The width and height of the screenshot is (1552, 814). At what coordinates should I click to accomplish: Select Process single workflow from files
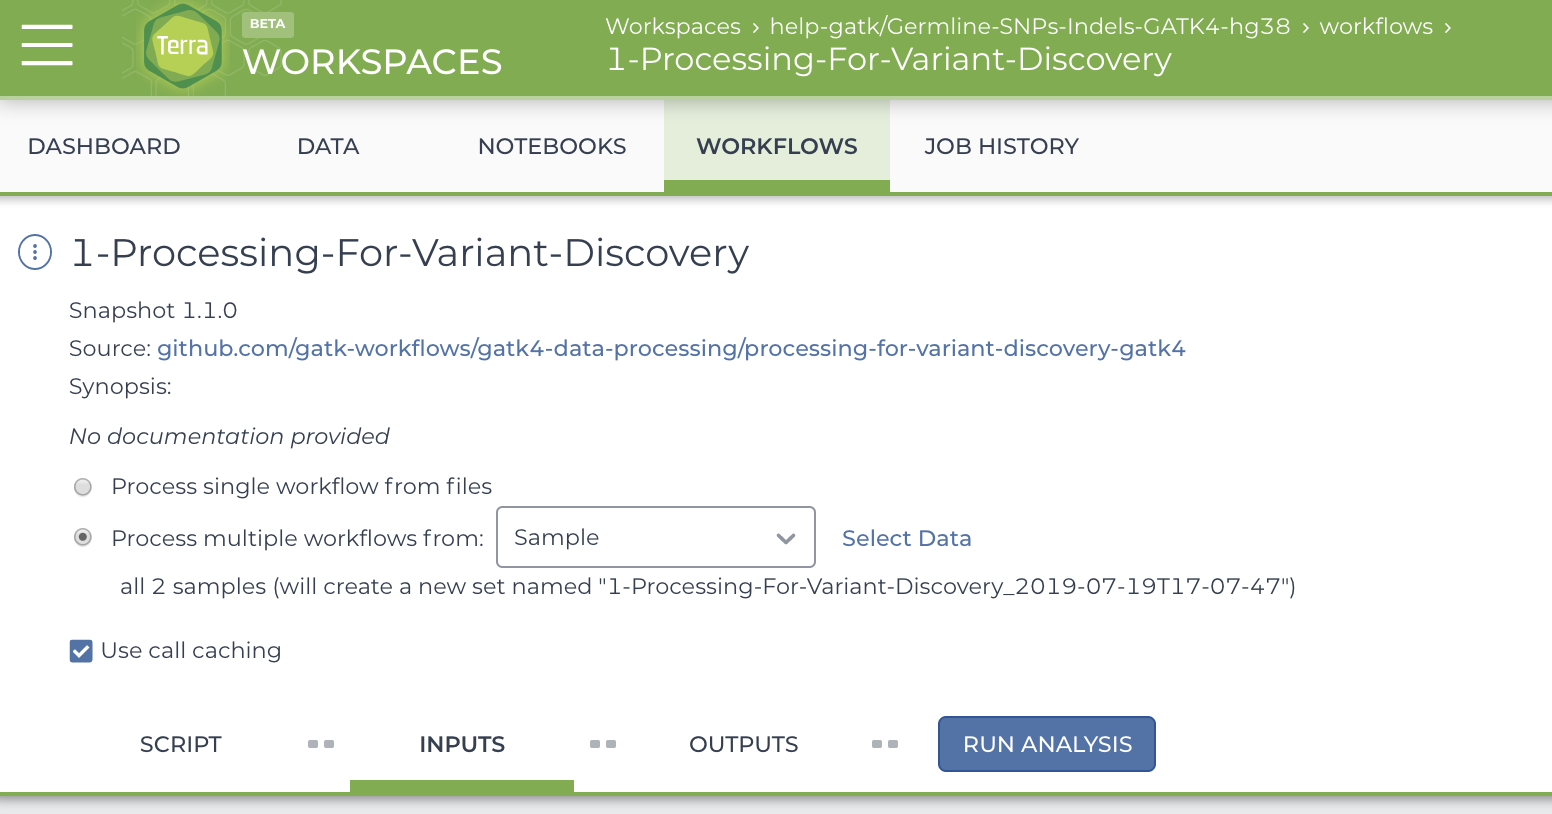click(83, 487)
